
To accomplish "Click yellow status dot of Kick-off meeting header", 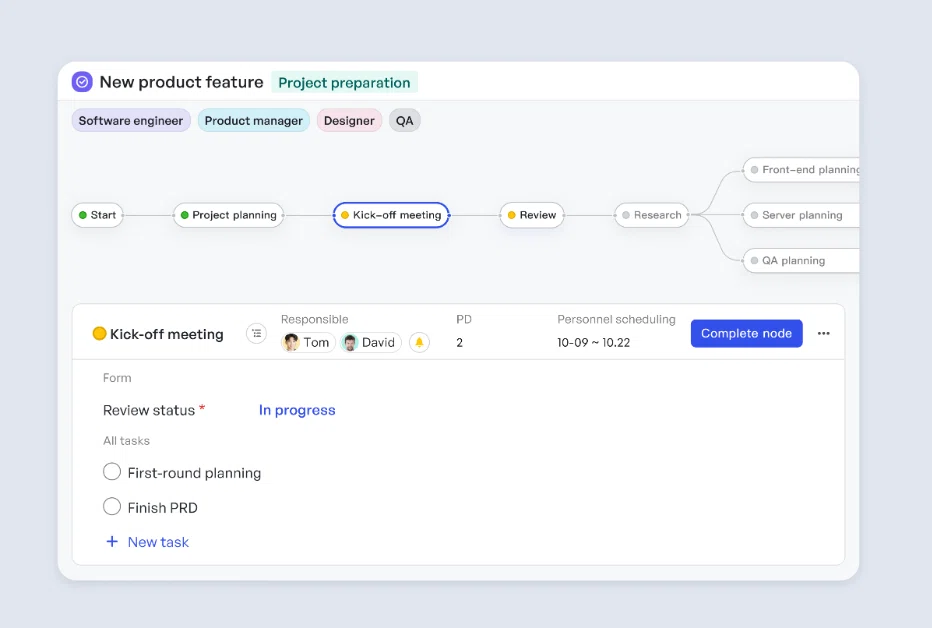I will click(99, 334).
